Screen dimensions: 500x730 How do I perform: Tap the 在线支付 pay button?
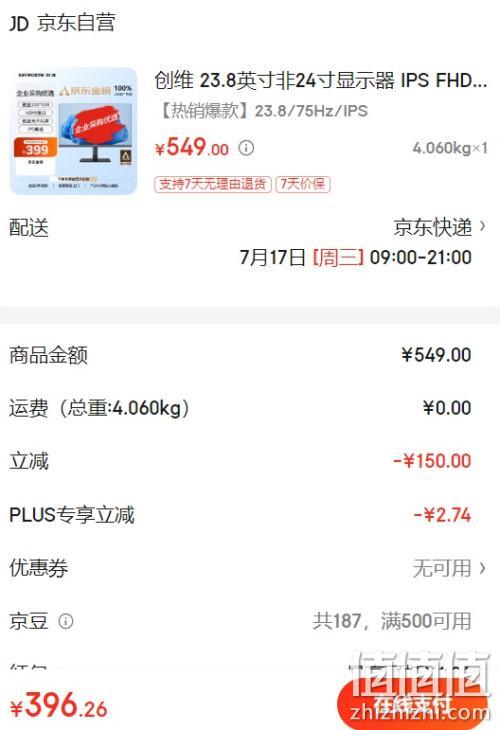412,704
